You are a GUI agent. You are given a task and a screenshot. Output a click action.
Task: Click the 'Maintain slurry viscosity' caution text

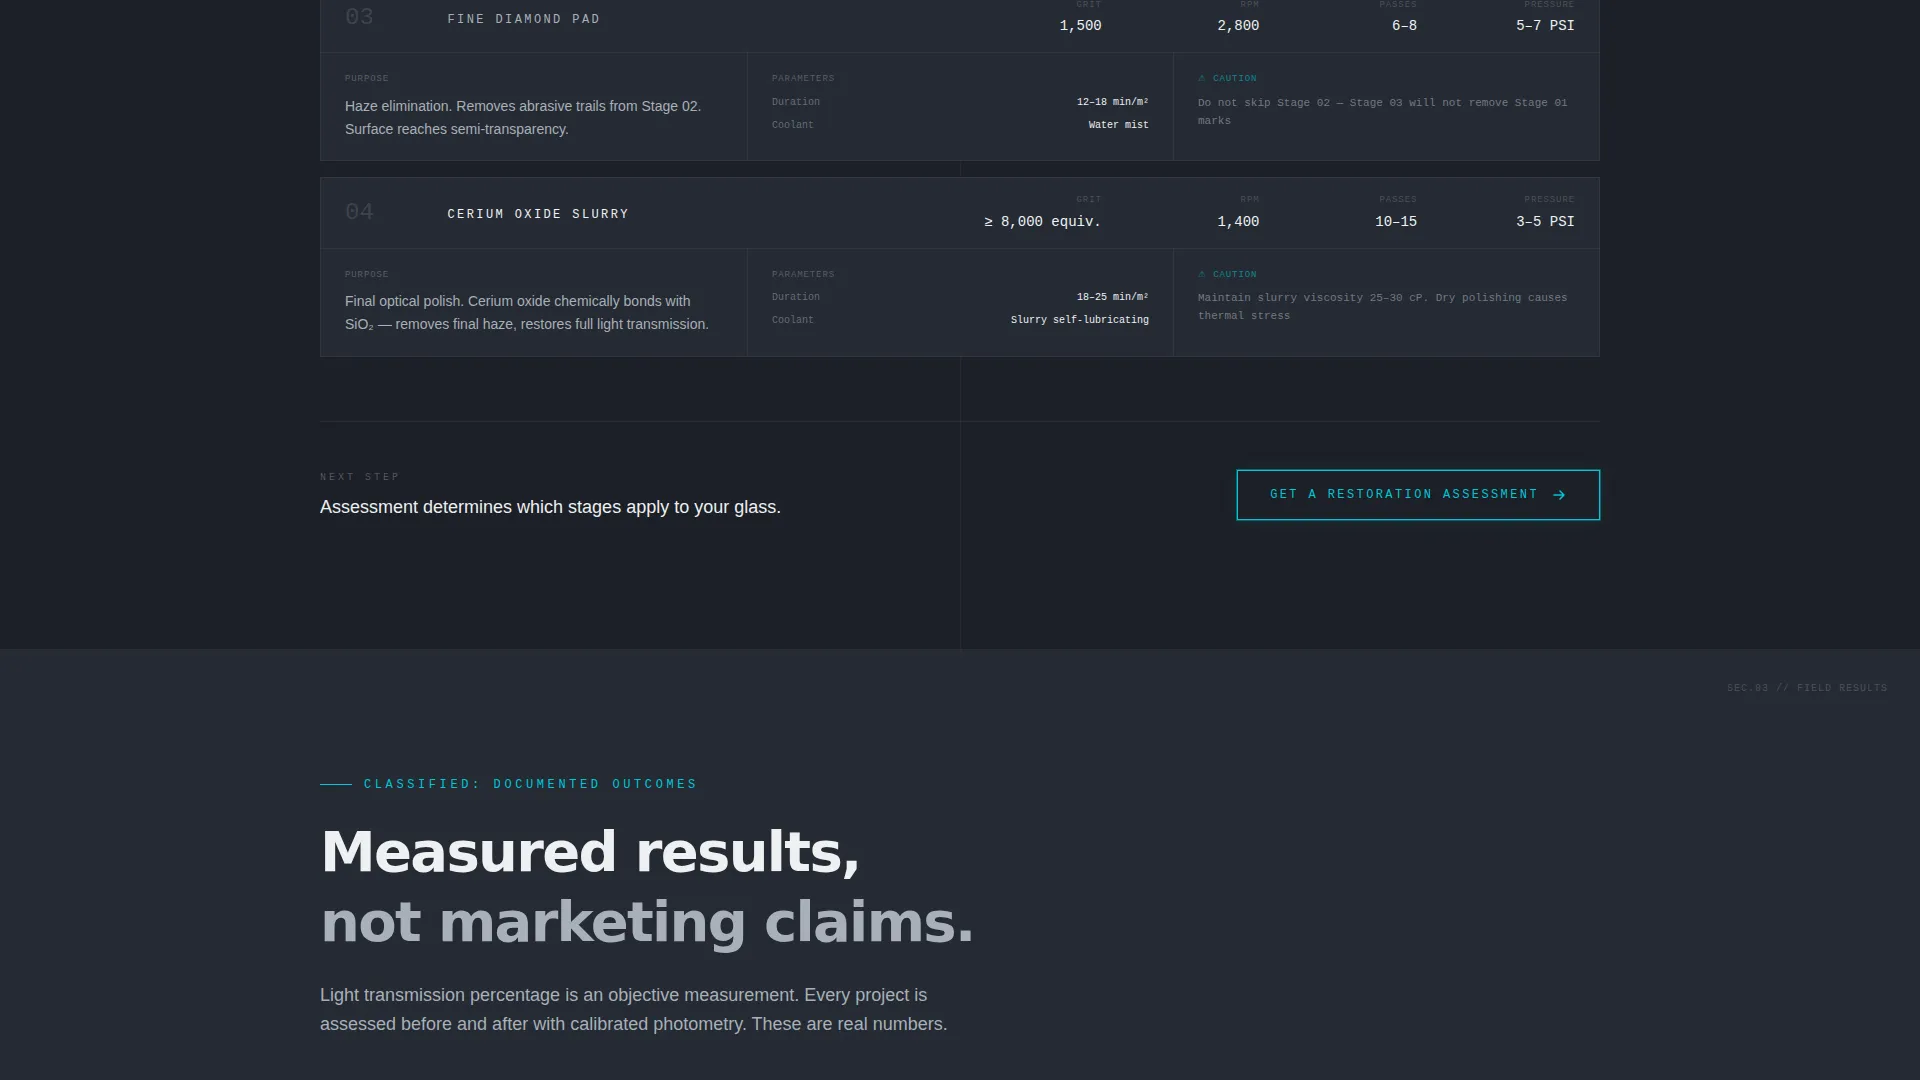[1383, 307]
